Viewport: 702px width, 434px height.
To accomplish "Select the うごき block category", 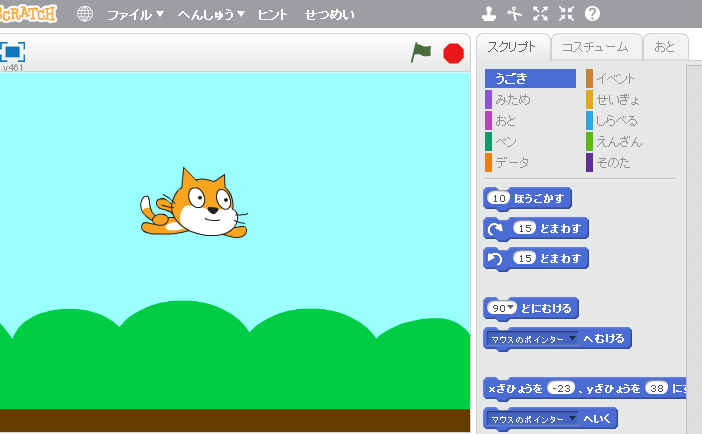I will 530,78.
